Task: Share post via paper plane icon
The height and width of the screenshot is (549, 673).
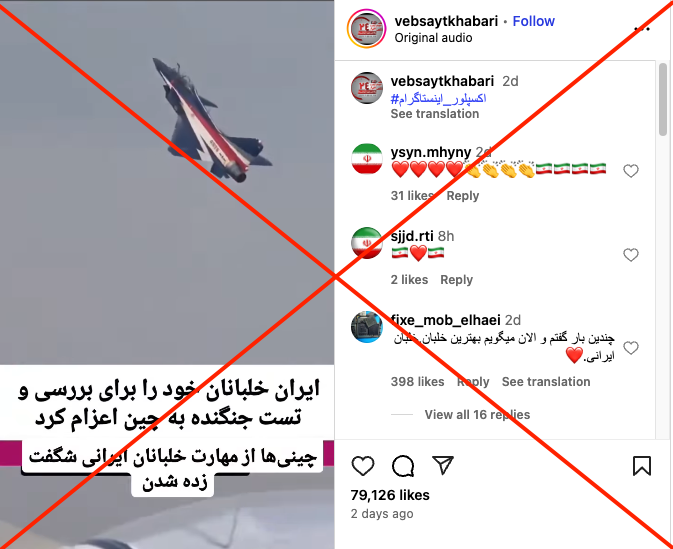Action: tap(443, 465)
